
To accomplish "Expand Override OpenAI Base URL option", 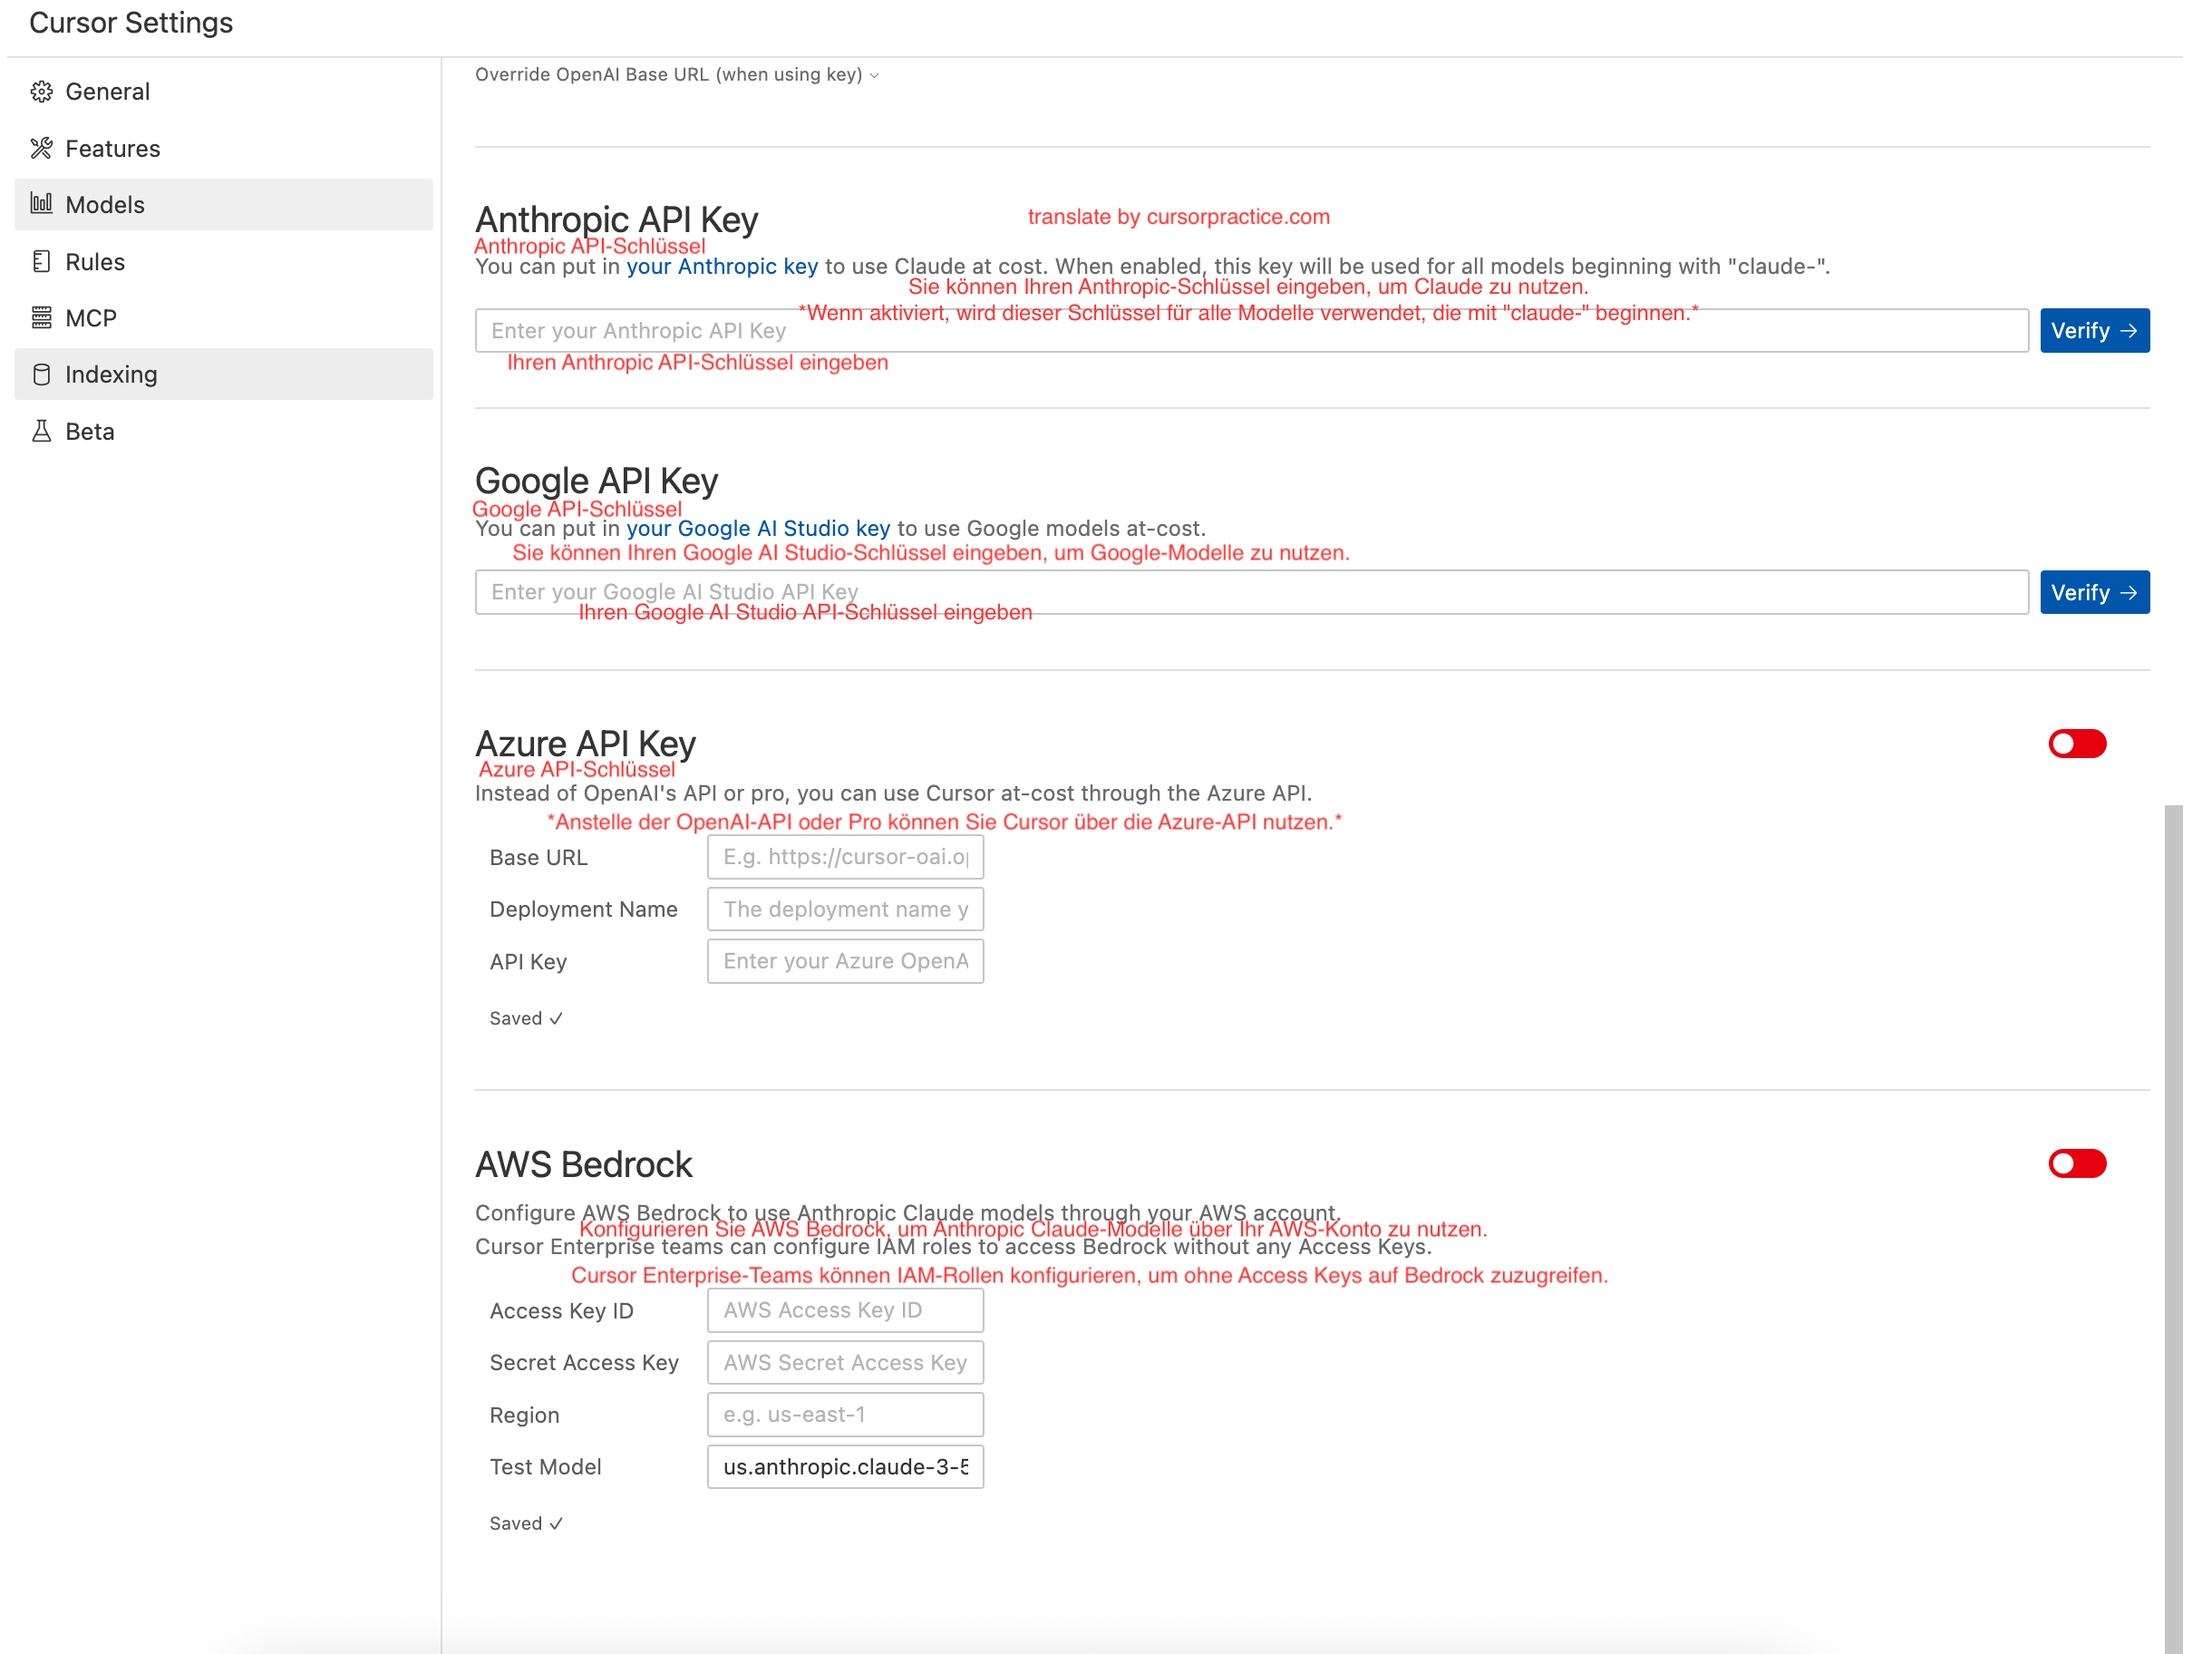I will pos(677,75).
